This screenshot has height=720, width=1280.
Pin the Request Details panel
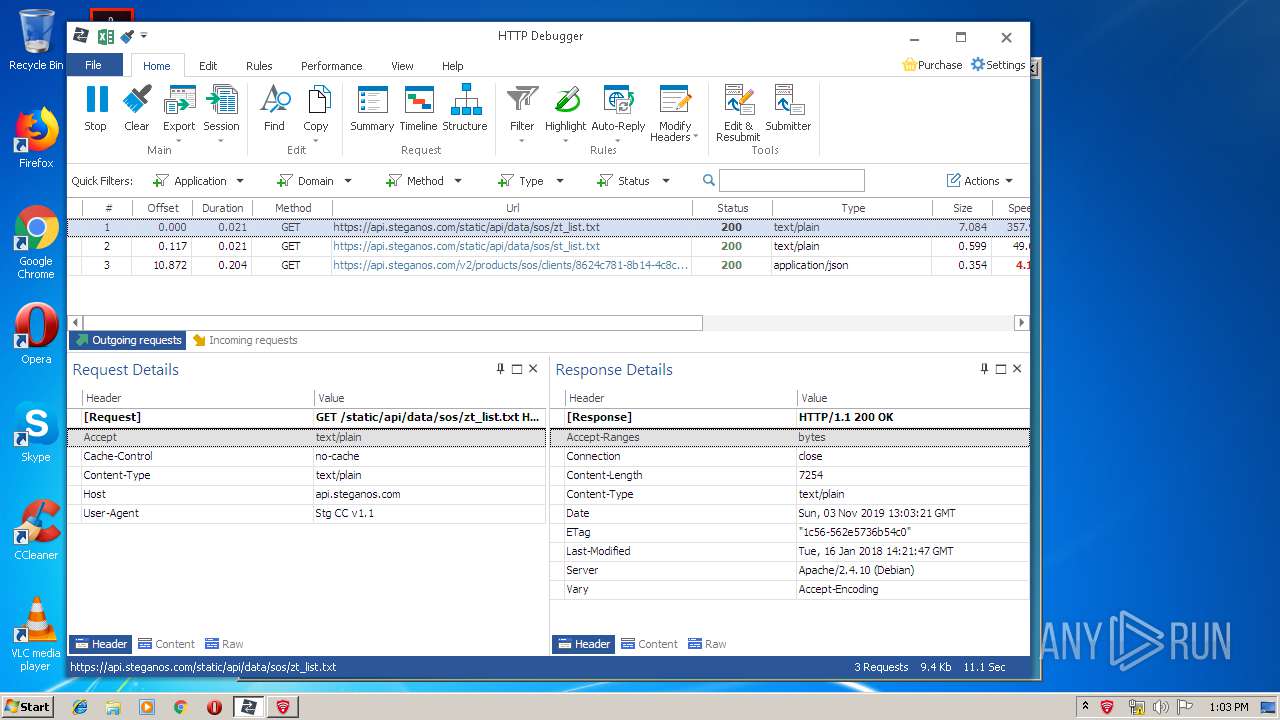tap(500, 369)
